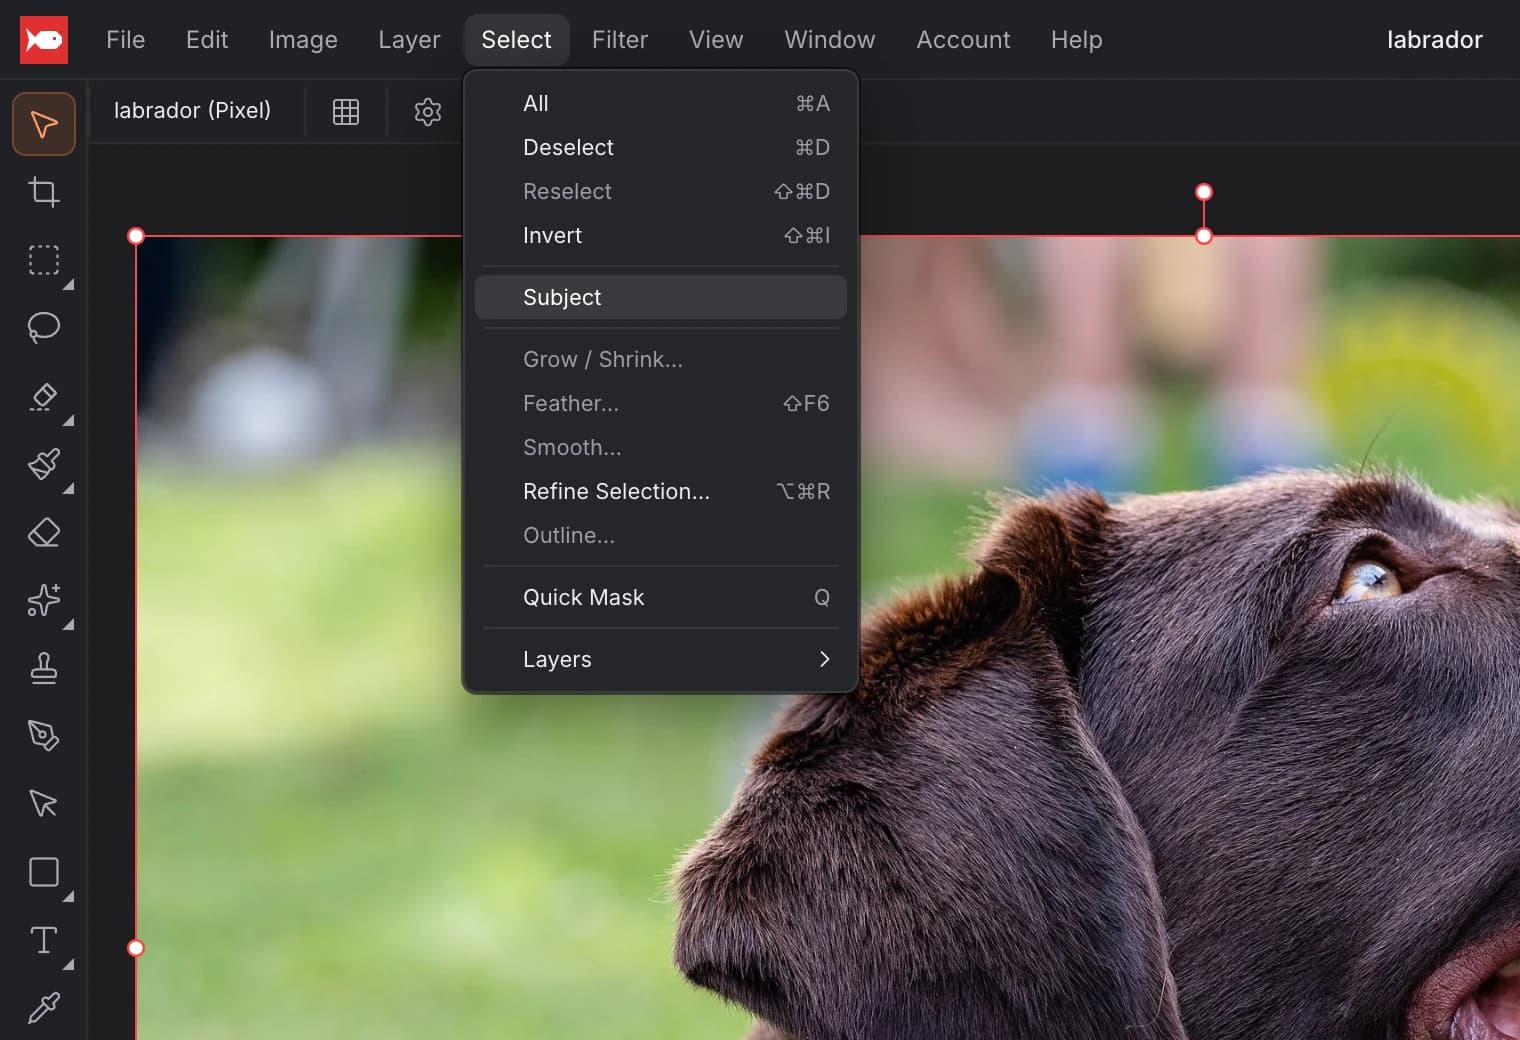Select the Clone stamp tool
This screenshot has width=1520, height=1040.
click(44, 668)
